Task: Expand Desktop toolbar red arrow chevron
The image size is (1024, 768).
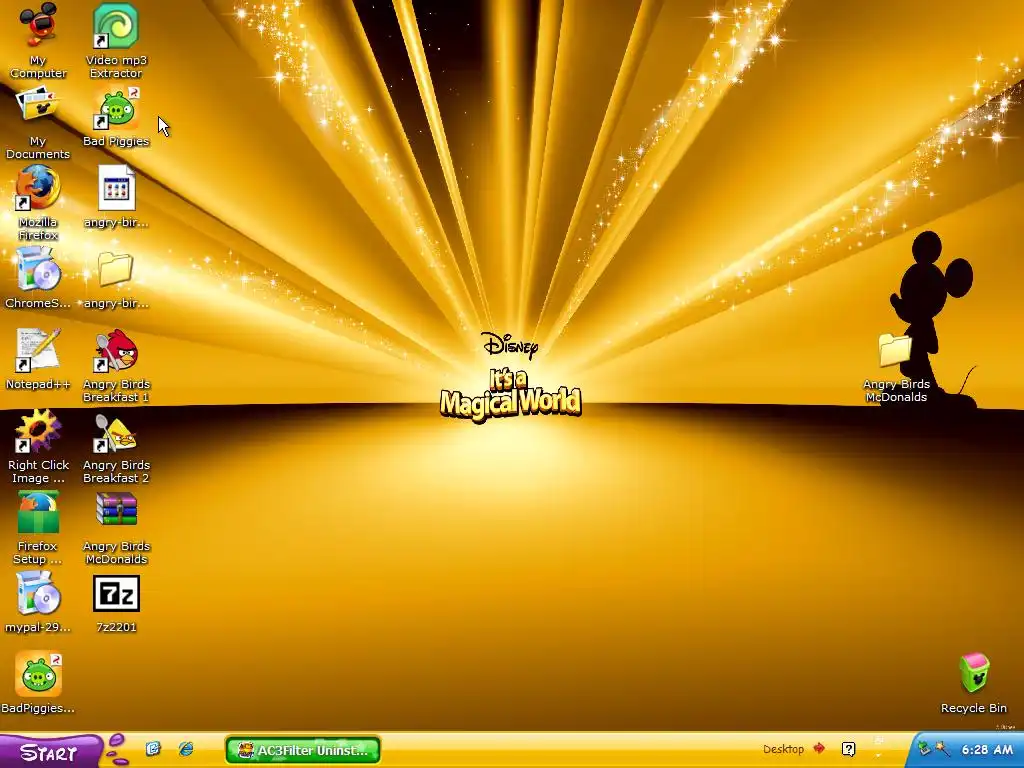Action: tap(818, 748)
